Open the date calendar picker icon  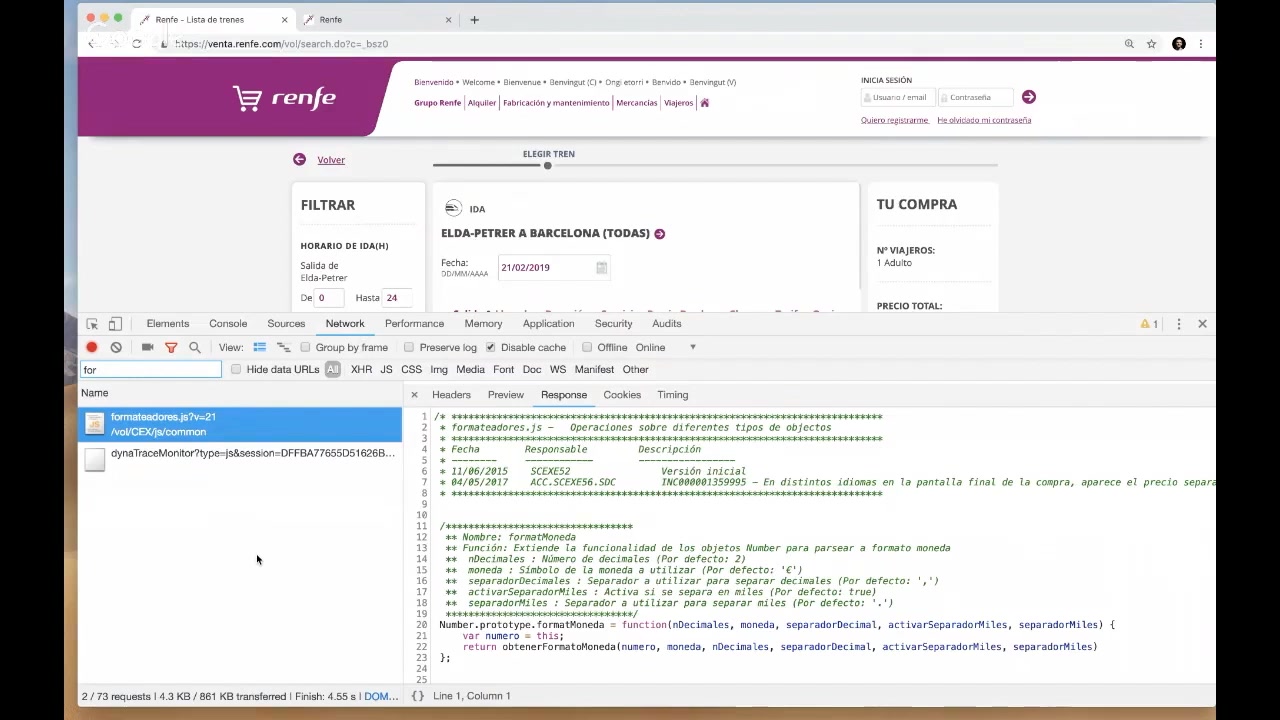[601, 268]
